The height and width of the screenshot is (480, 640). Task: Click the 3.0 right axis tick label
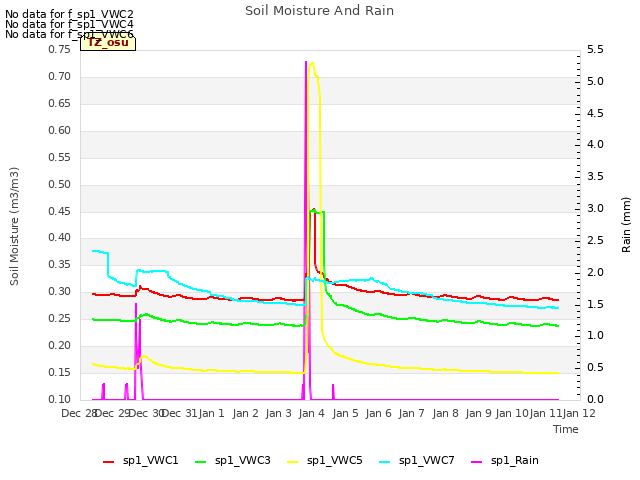[595, 209]
